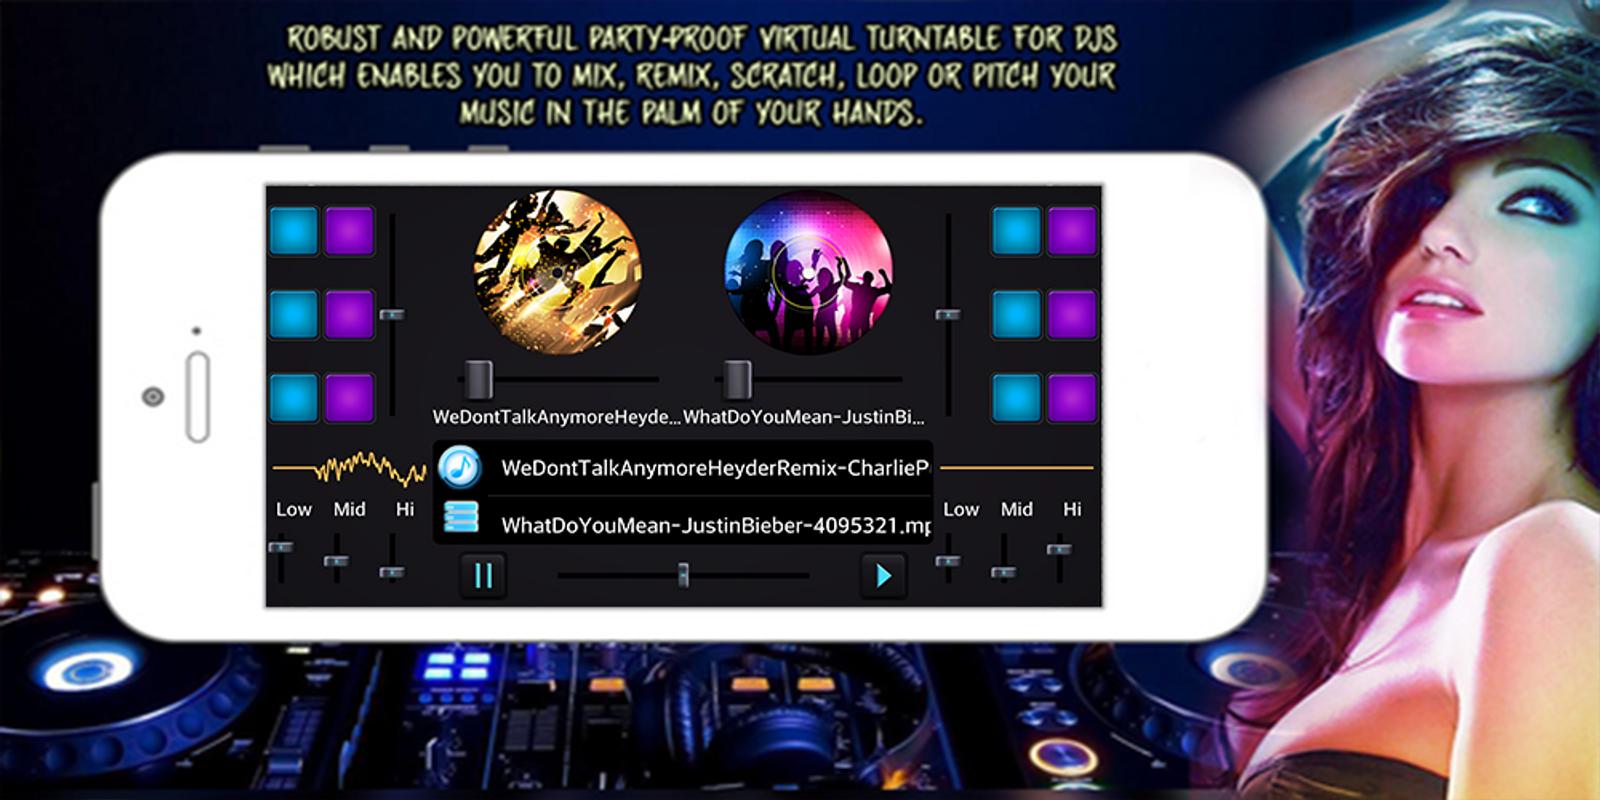The width and height of the screenshot is (1600, 800).
Task: Click the right deck Low EQ fader
Action: 948,561
